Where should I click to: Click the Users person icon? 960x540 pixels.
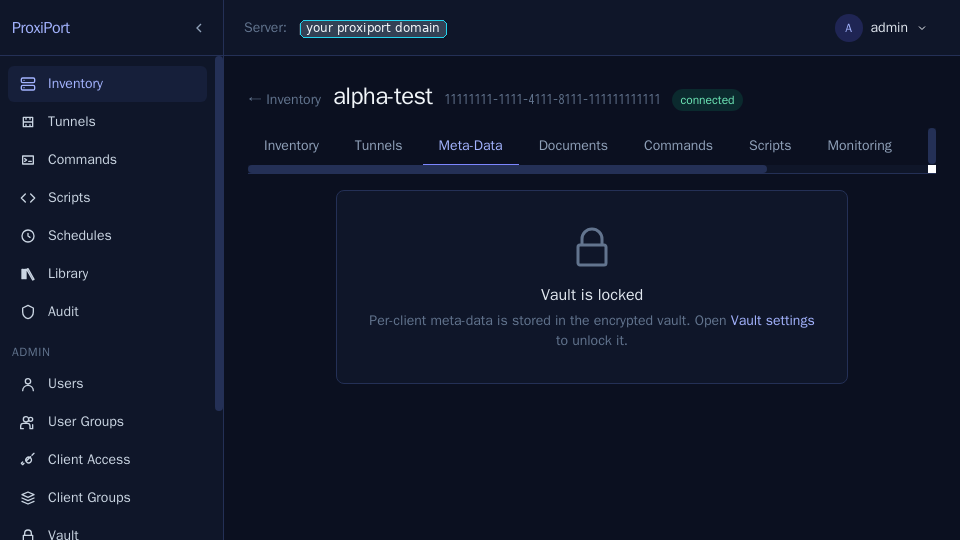28,384
